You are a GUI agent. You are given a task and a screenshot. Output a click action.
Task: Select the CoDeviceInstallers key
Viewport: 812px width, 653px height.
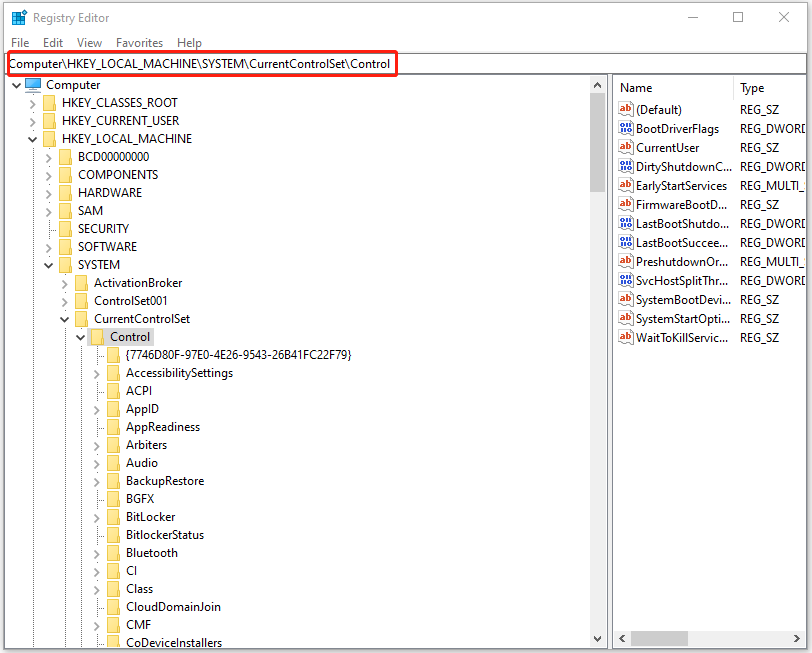coord(174,643)
